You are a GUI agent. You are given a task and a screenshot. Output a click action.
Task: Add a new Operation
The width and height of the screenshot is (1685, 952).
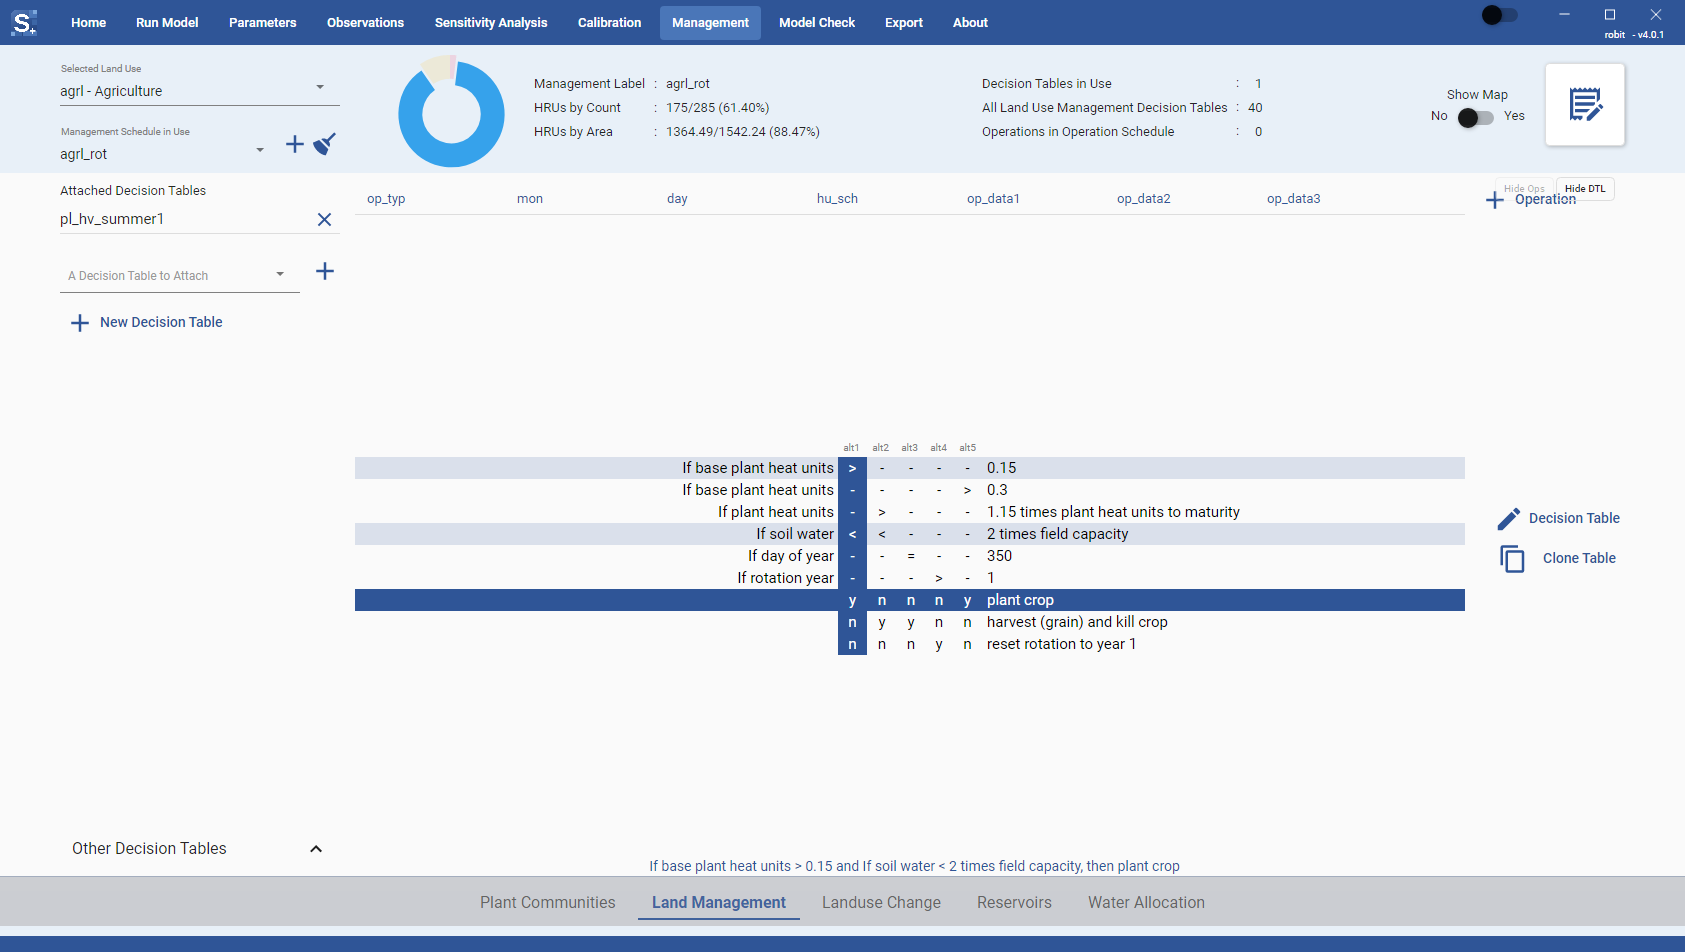(x=1531, y=200)
